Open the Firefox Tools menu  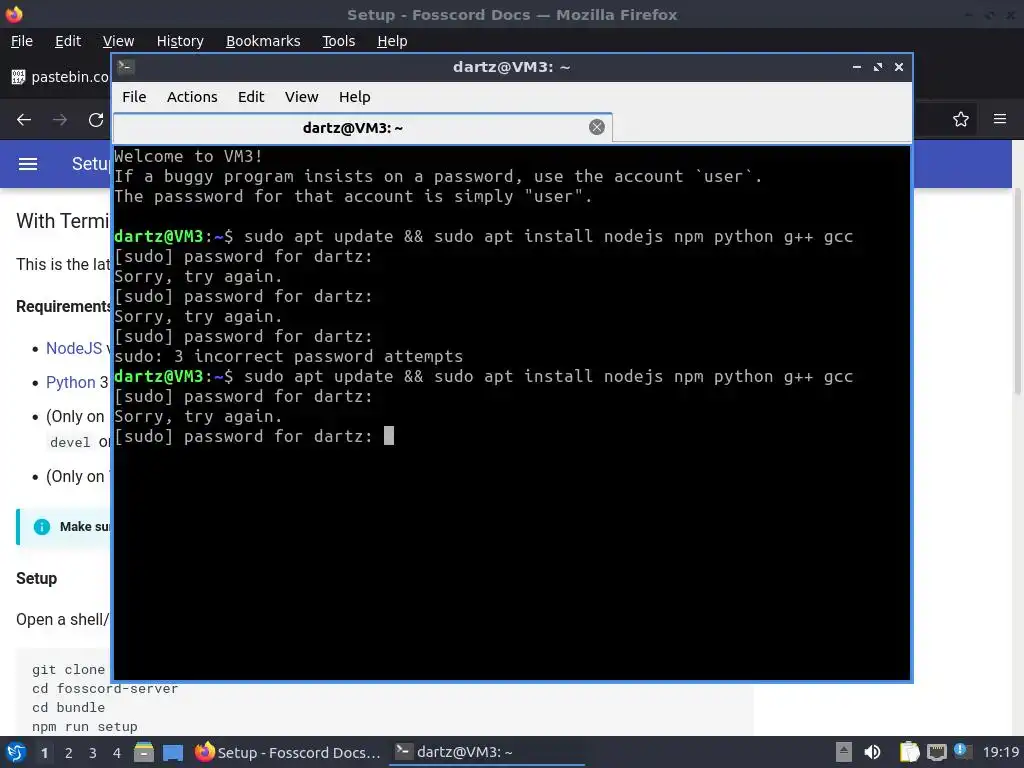(338, 41)
